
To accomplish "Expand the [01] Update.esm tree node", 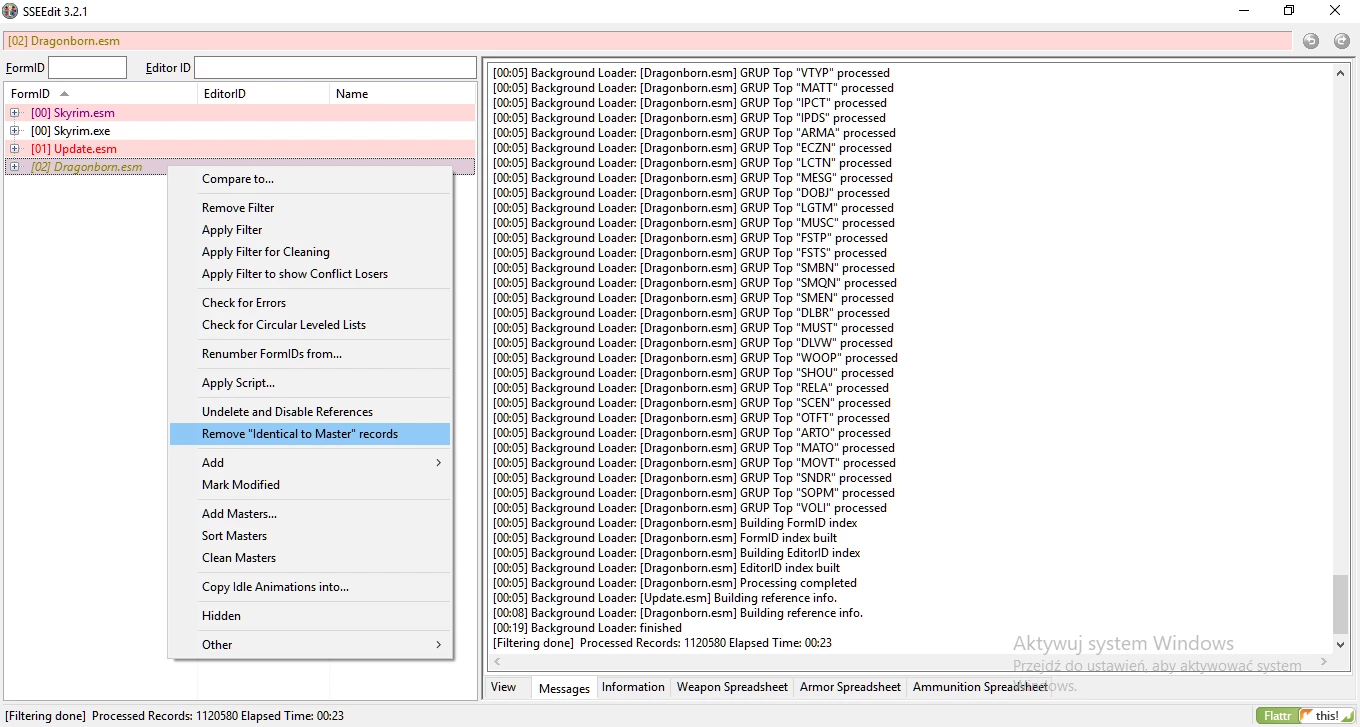I will click(x=14, y=149).
